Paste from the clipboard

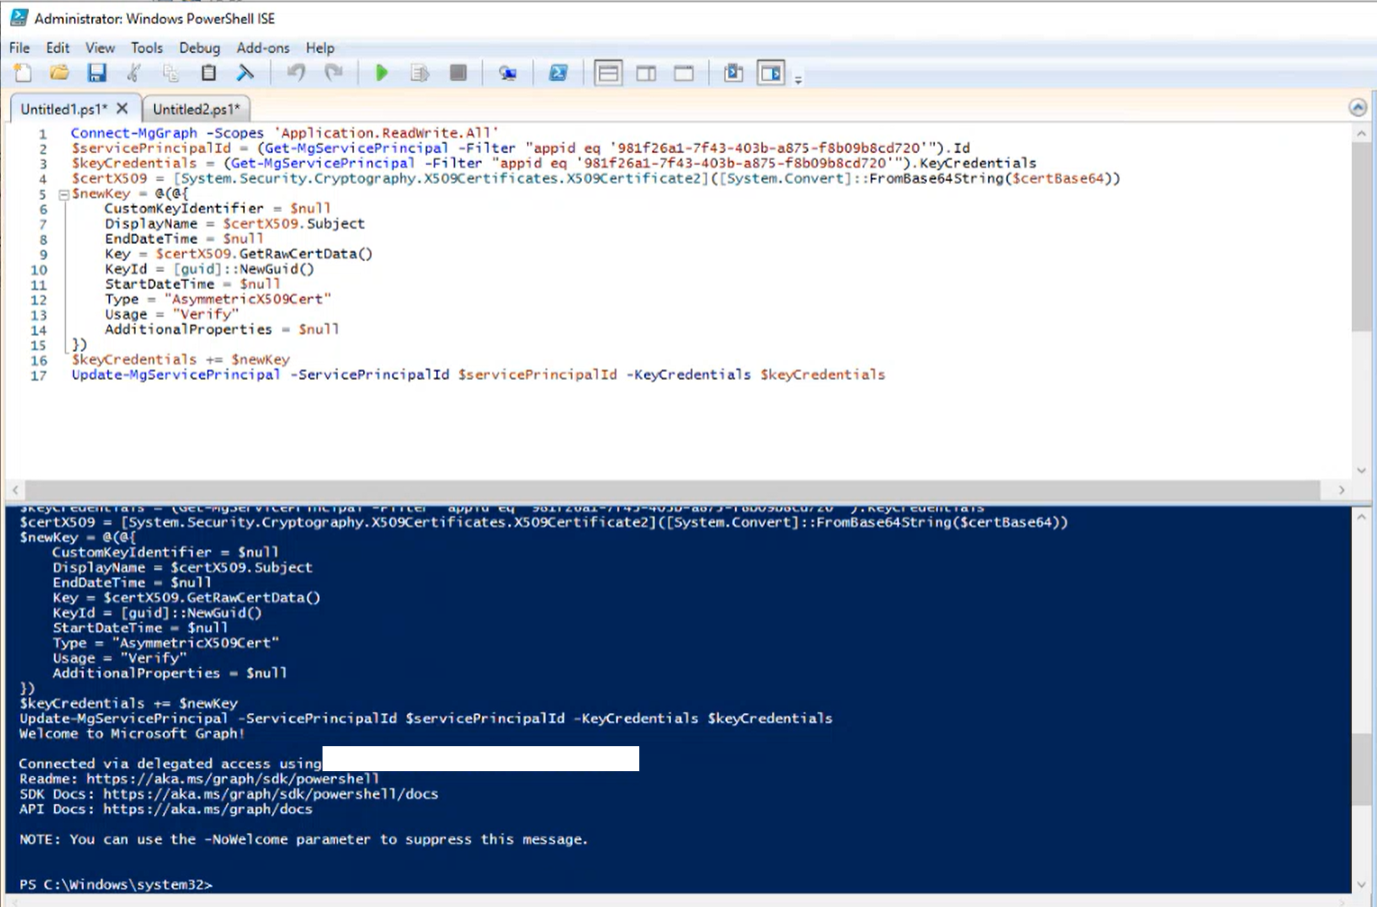pyautogui.click(x=208, y=73)
